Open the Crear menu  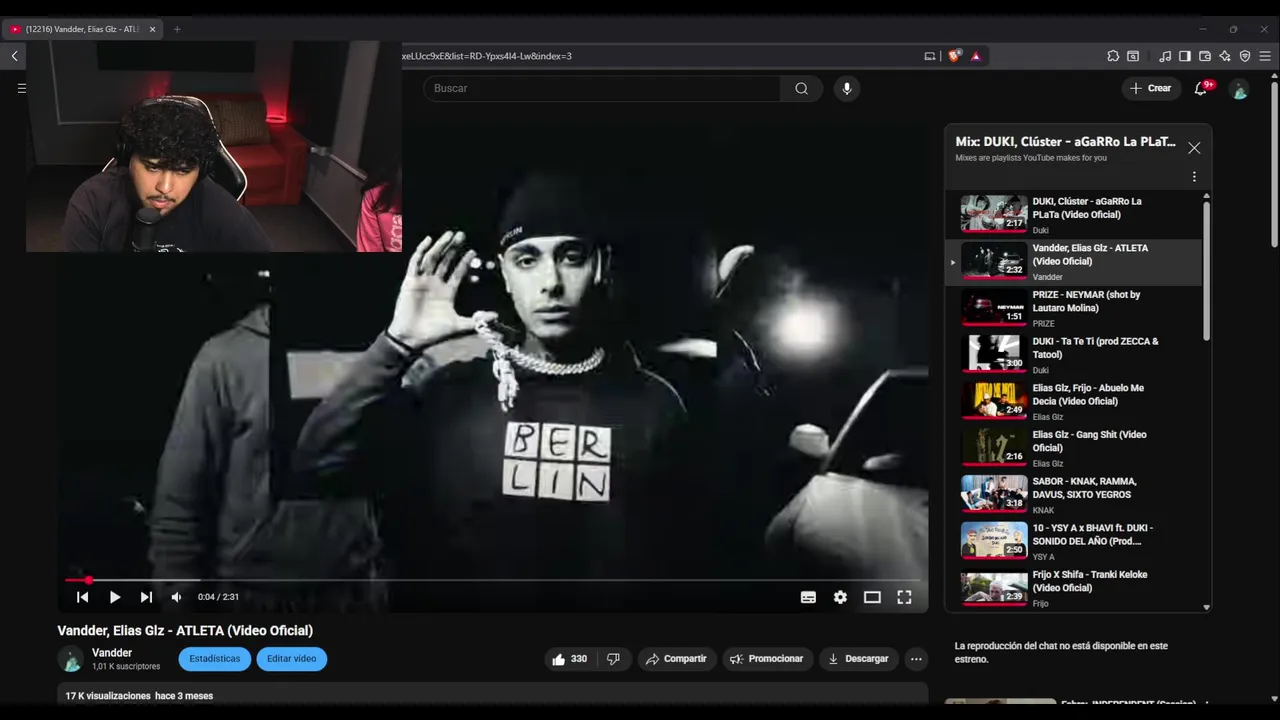tap(1150, 88)
